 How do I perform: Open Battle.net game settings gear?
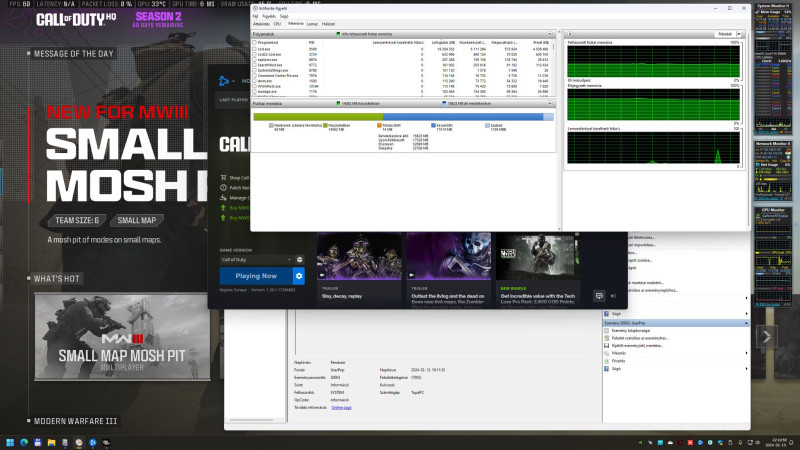tap(299, 276)
